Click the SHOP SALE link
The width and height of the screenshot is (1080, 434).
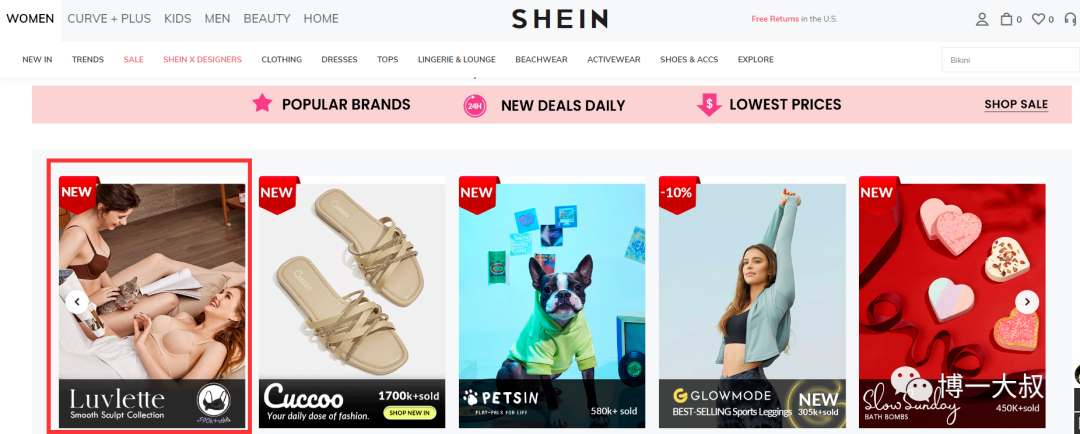pyautogui.click(x=1016, y=105)
